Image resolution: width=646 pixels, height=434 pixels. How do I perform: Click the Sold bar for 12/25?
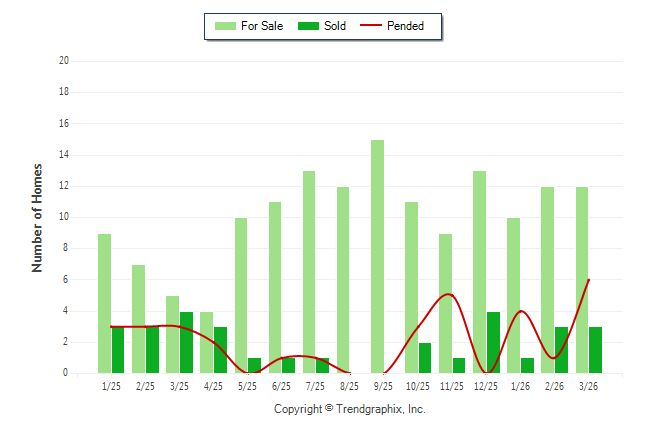pyautogui.click(x=493, y=342)
